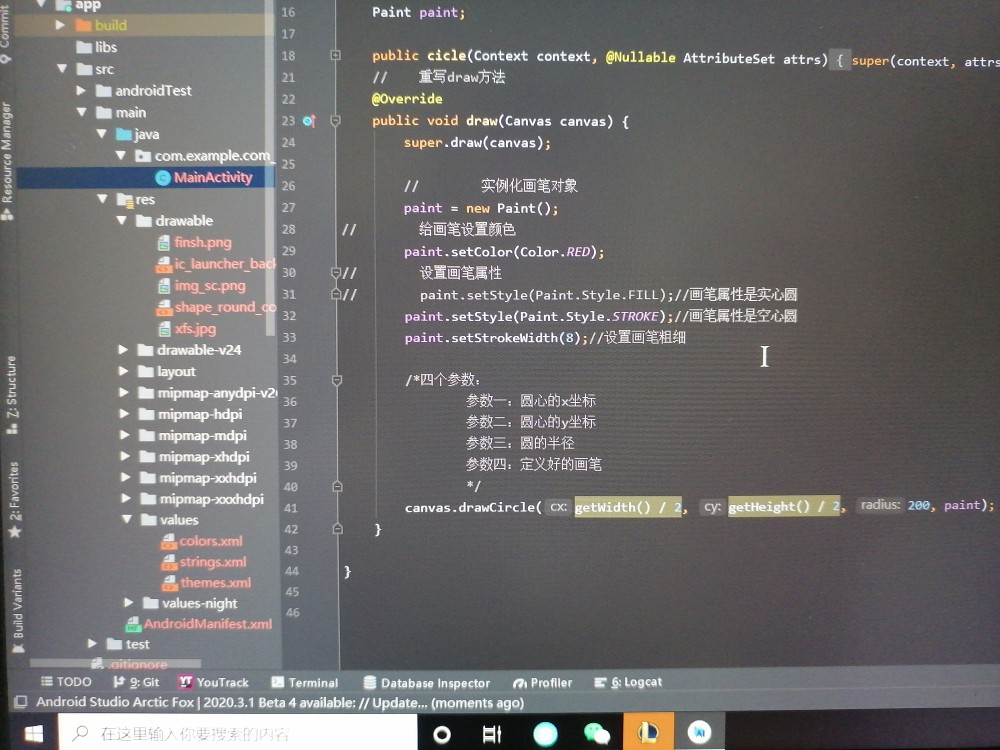Viewport: 1000px width, 750px height.
Task: Expand the layout folder
Action: (x=123, y=371)
